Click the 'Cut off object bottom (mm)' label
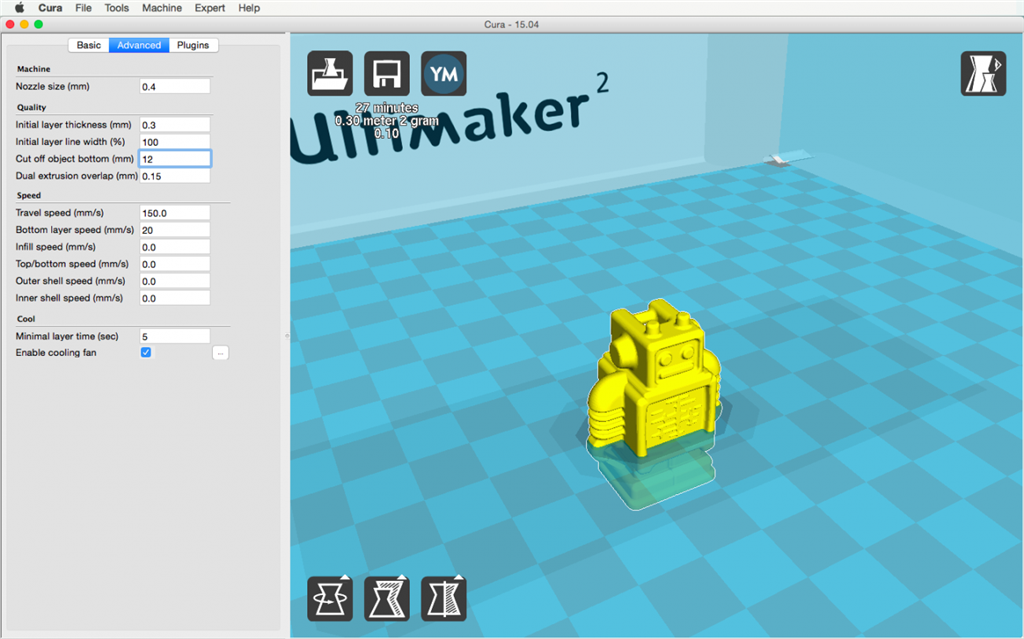Screen dimensions: 1024x639 [74, 158]
